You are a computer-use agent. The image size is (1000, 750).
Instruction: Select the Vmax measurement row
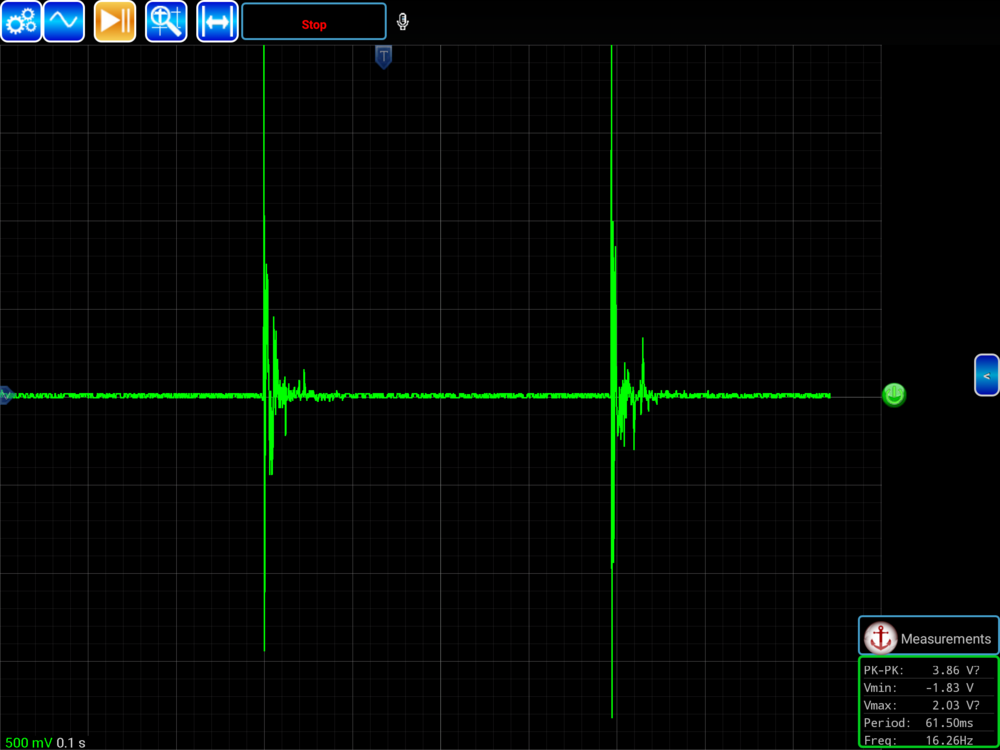pos(928,705)
